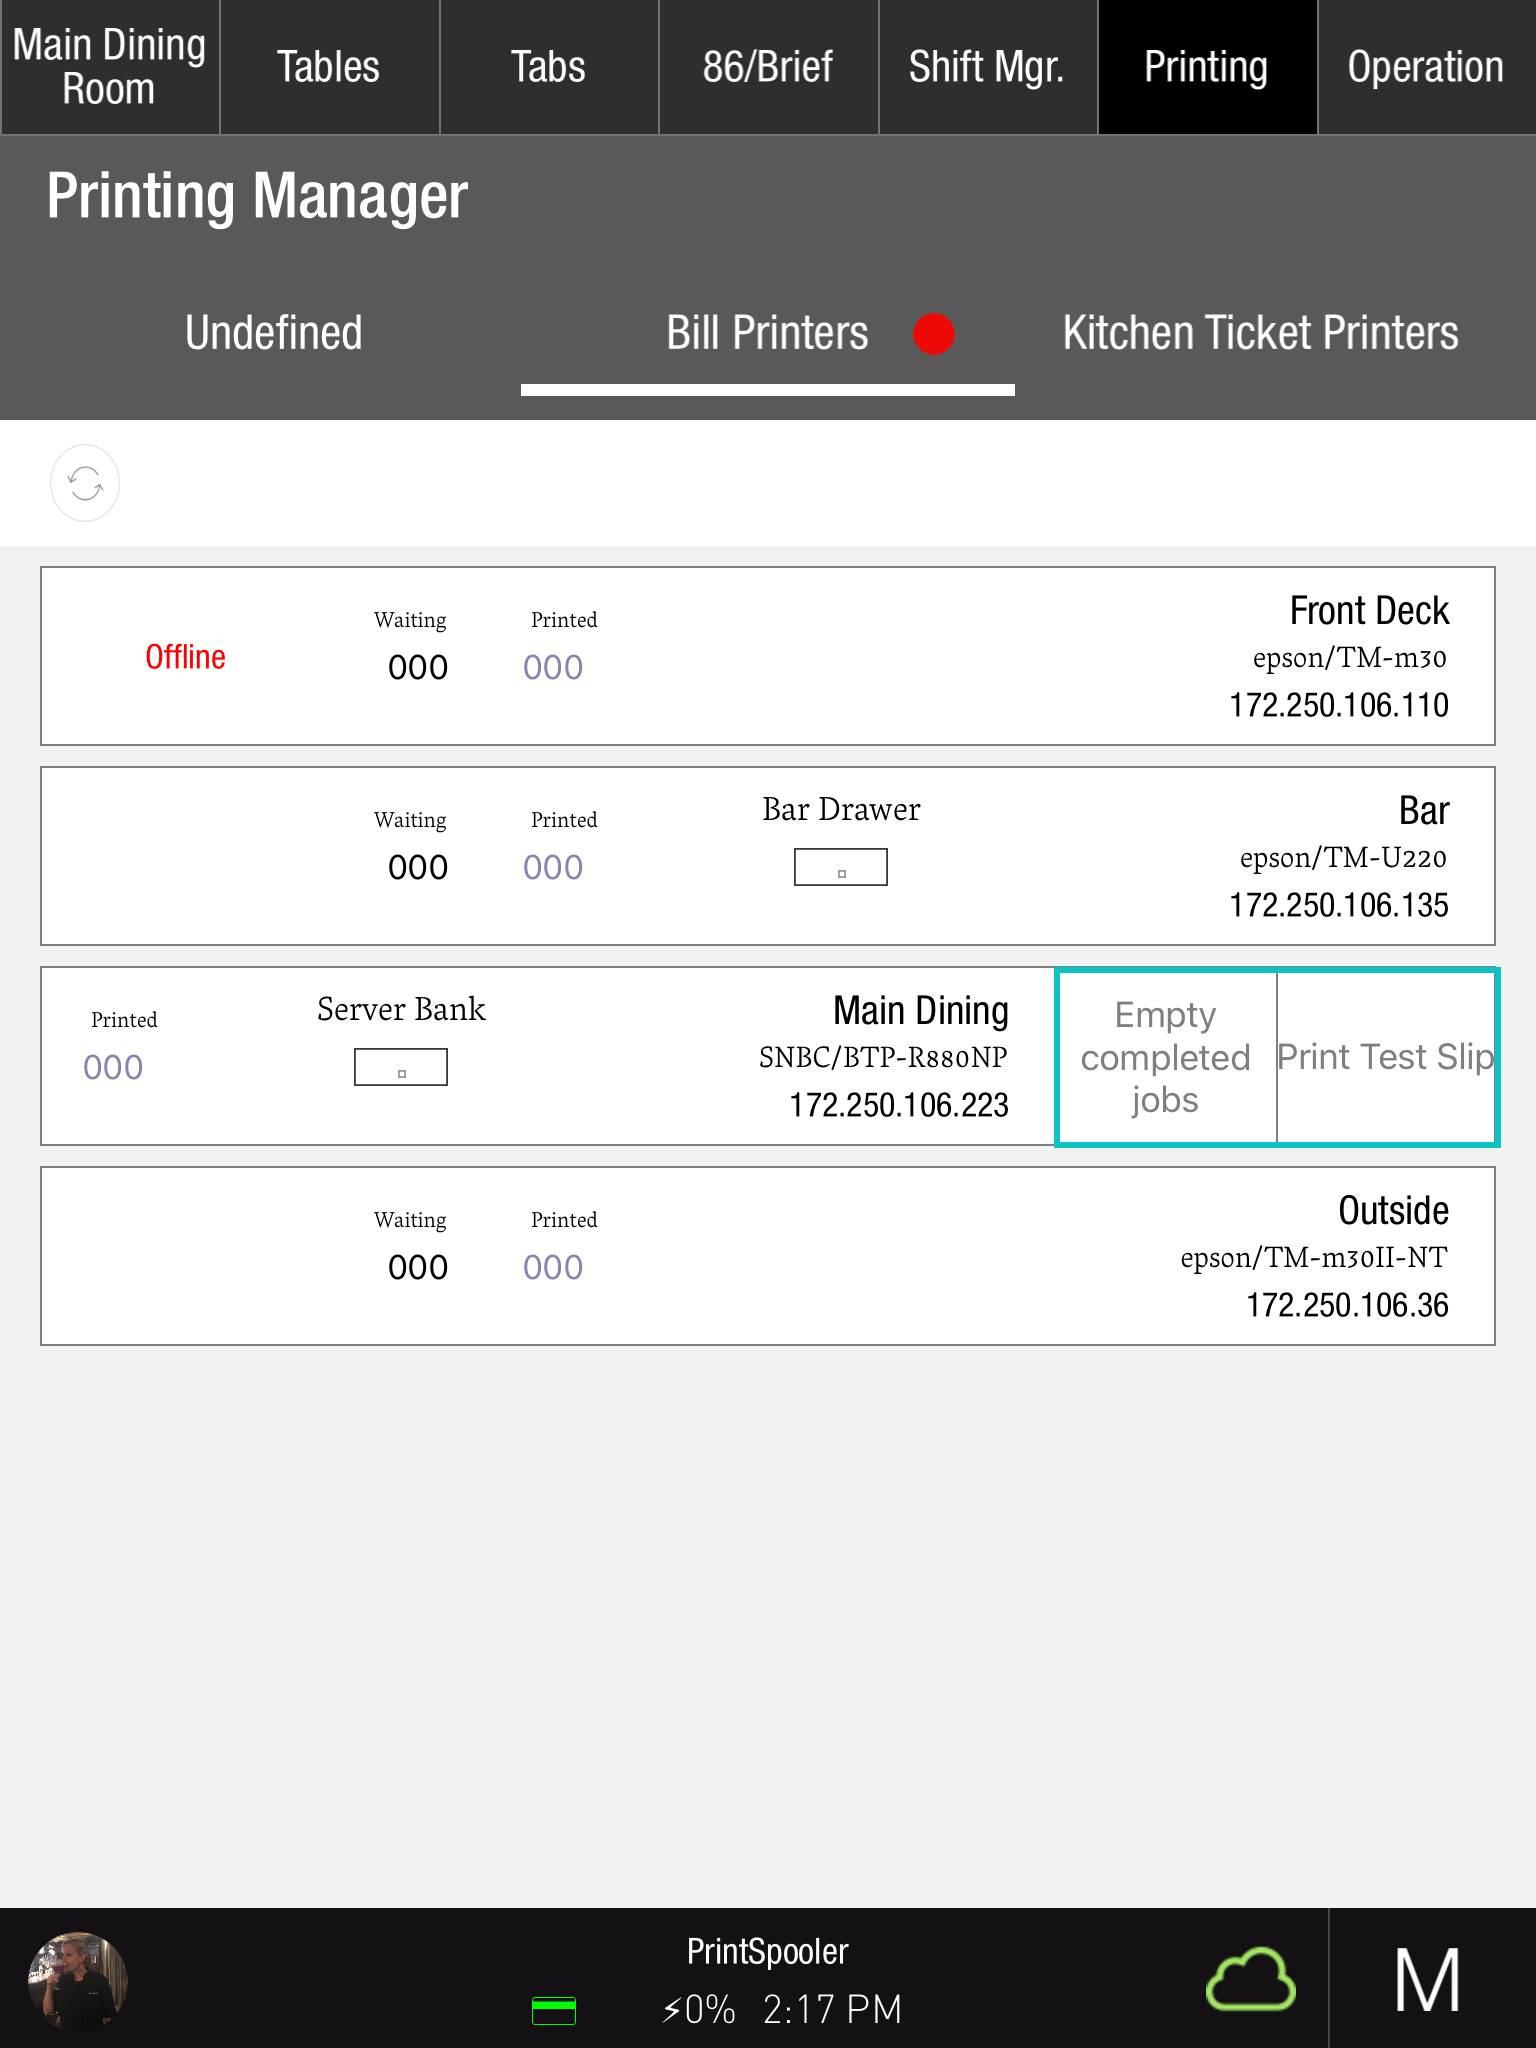Screen dimensions: 1536x2048
Task: Tap the M menu button
Action: coord(1428,1980)
